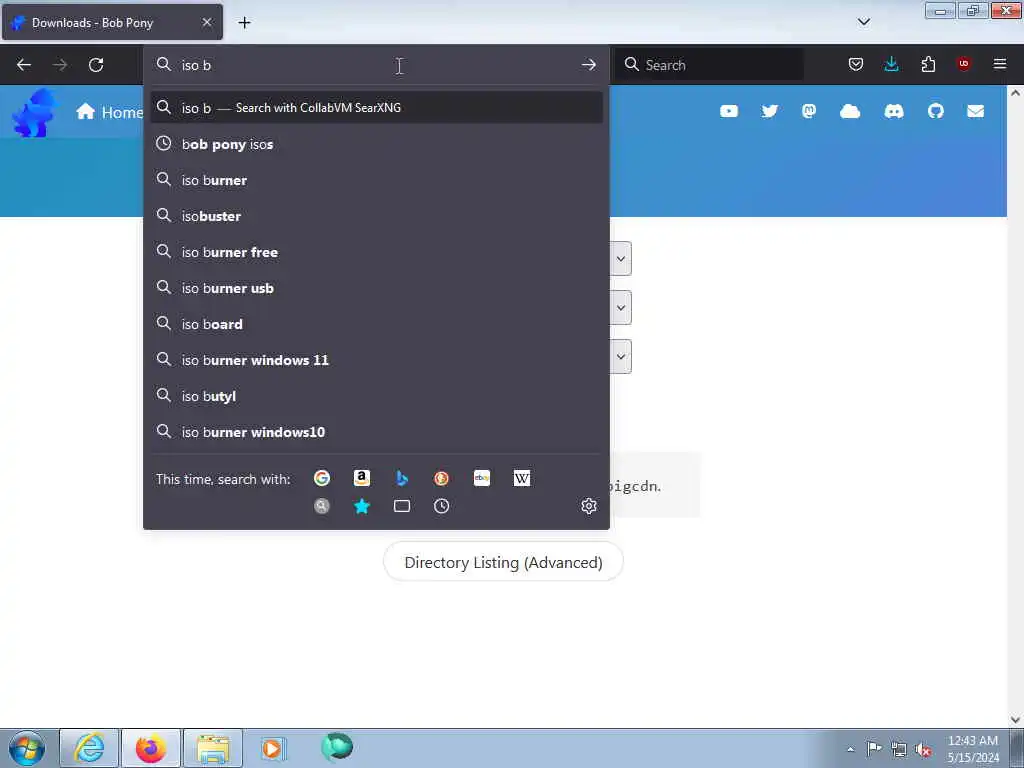Open the list all tabs chevron
1024x768 pixels.
tap(863, 22)
